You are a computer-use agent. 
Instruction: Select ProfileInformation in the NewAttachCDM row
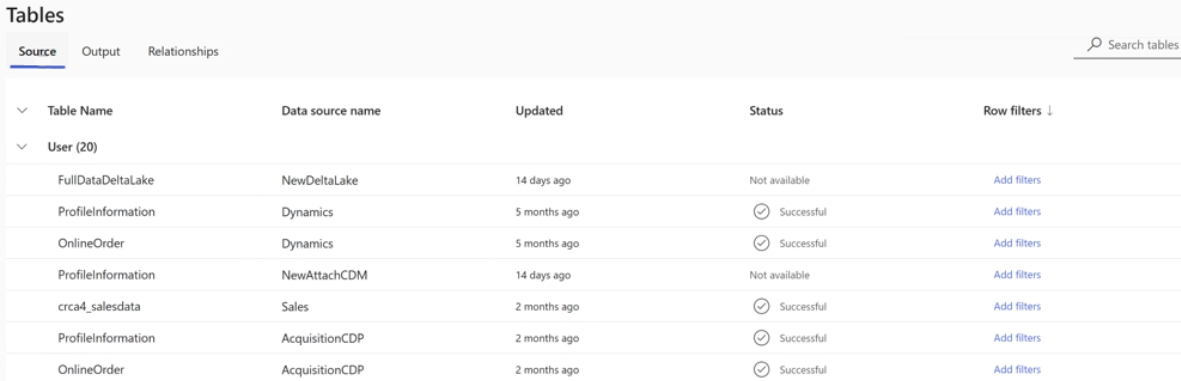[x=106, y=275]
